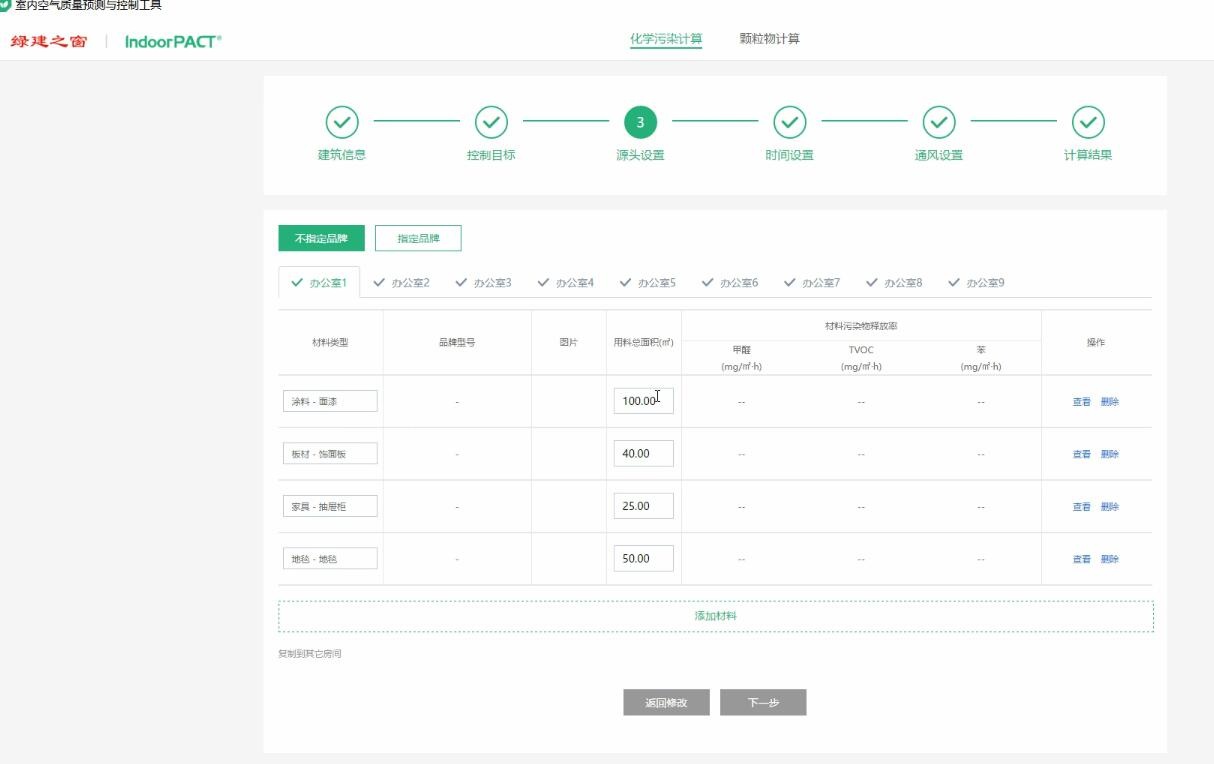1214x764 pixels.
Task: Click the 建筑信息 step checkmark icon
Action: tap(342, 123)
